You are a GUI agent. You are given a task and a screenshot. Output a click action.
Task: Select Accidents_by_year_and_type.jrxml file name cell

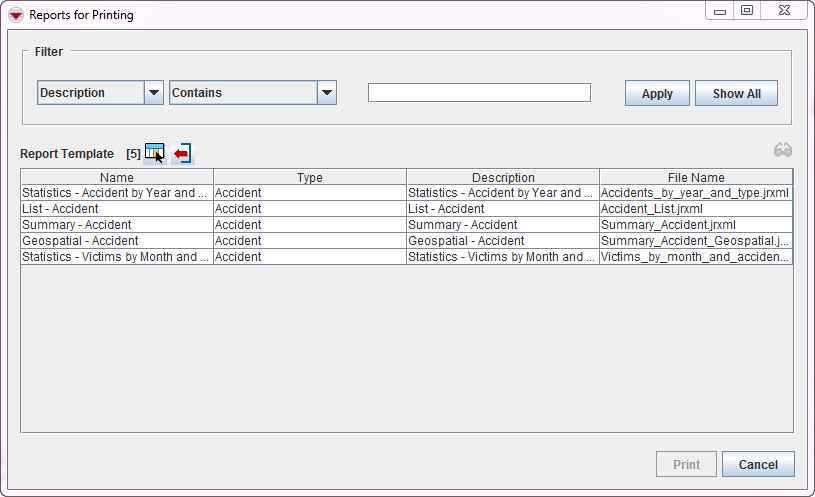pos(696,193)
